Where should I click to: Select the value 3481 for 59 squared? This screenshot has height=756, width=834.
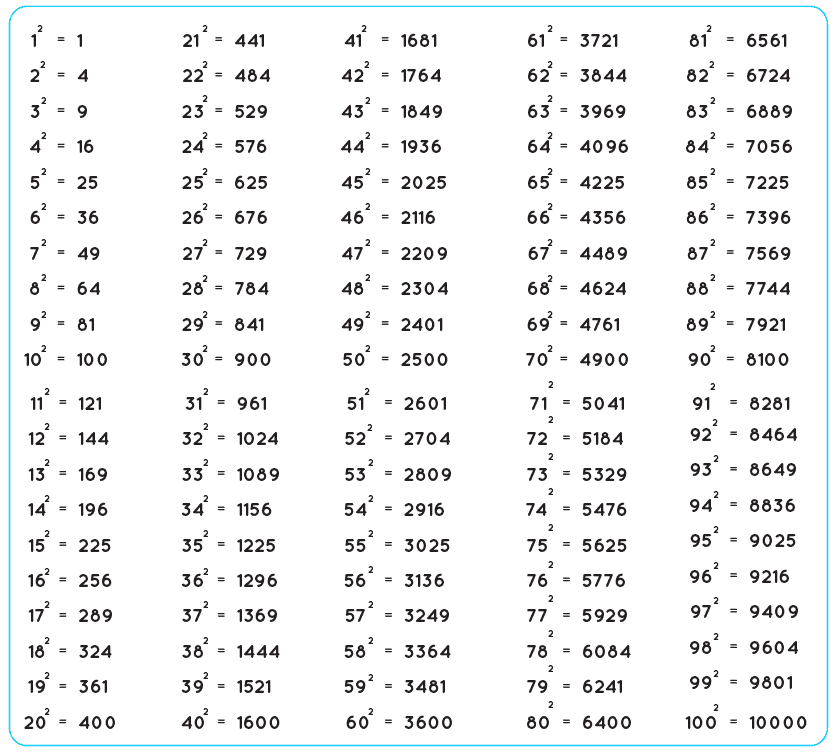pyautogui.click(x=425, y=687)
